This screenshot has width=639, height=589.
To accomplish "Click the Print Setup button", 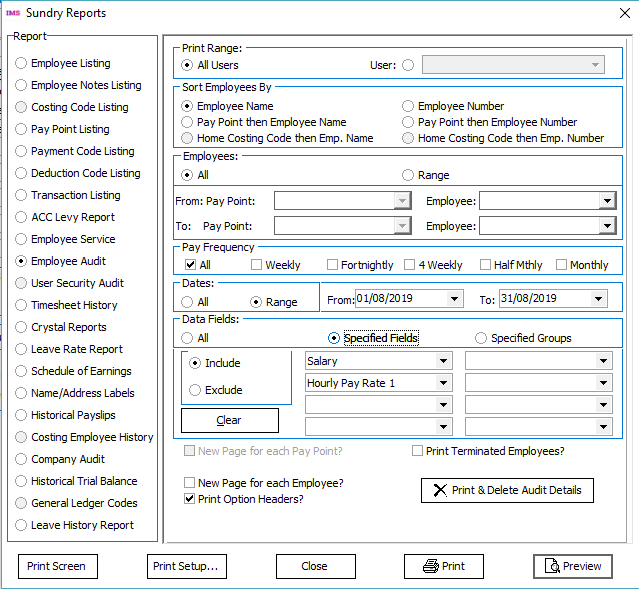I will [x=186, y=566].
